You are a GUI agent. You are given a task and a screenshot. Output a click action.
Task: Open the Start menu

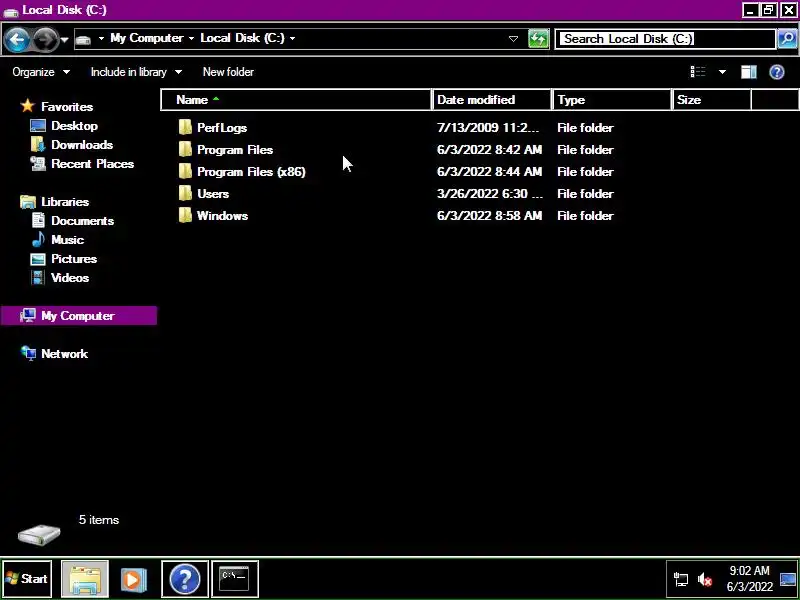27,579
